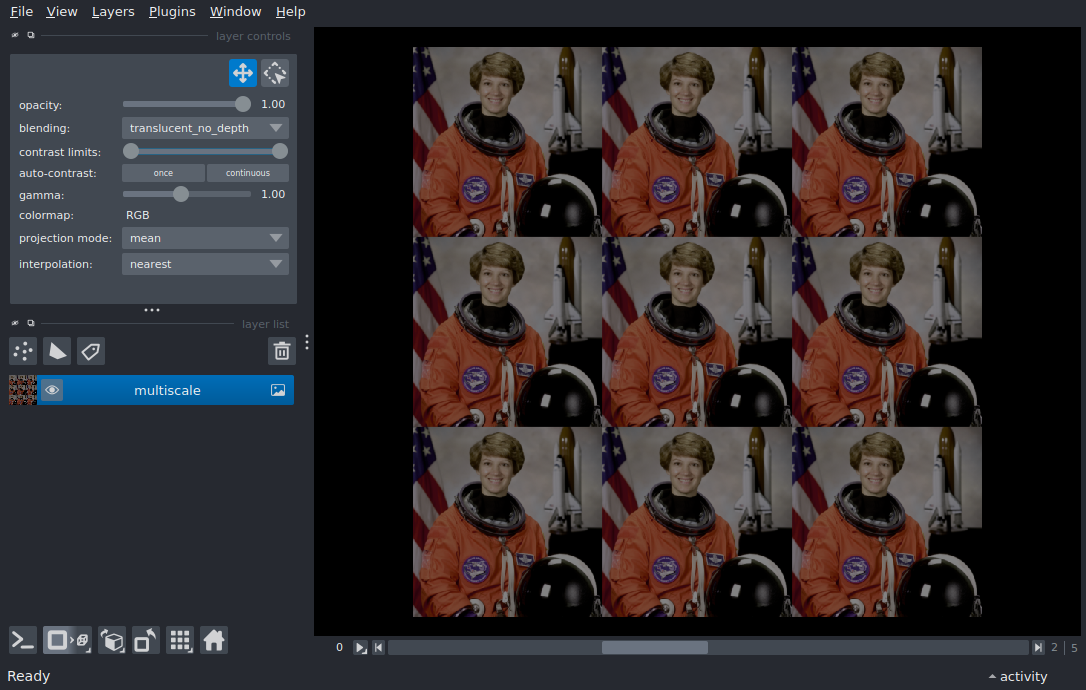Image resolution: width=1086 pixels, height=690 pixels.
Task: Open the Plugins menu
Action: click(172, 12)
